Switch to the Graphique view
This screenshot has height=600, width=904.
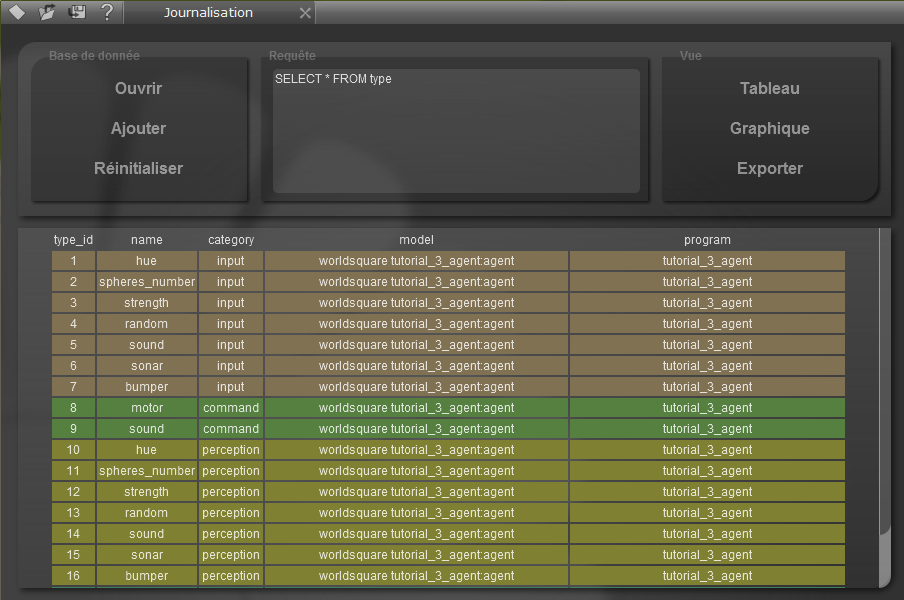point(770,128)
